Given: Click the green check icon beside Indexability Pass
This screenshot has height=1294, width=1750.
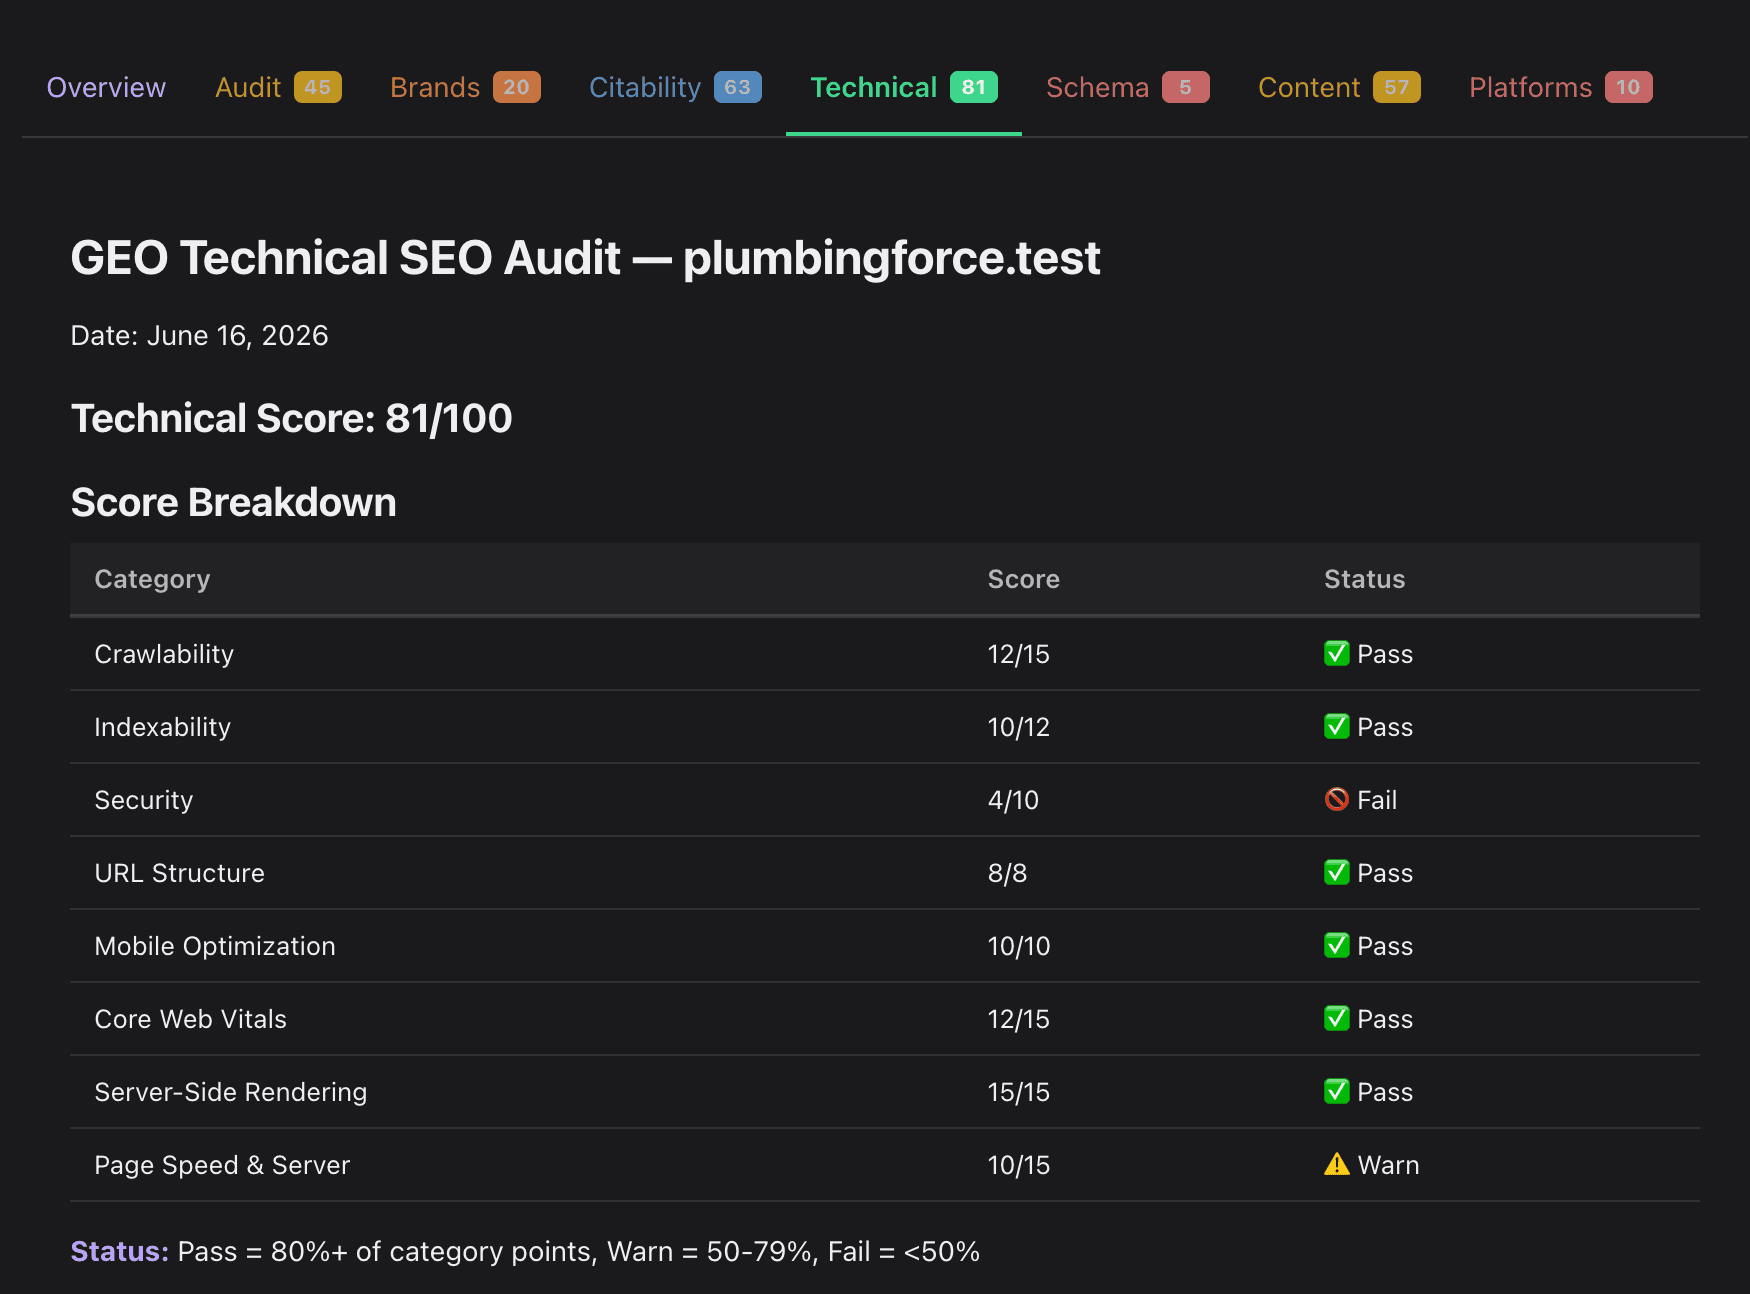Looking at the screenshot, I should 1336,726.
